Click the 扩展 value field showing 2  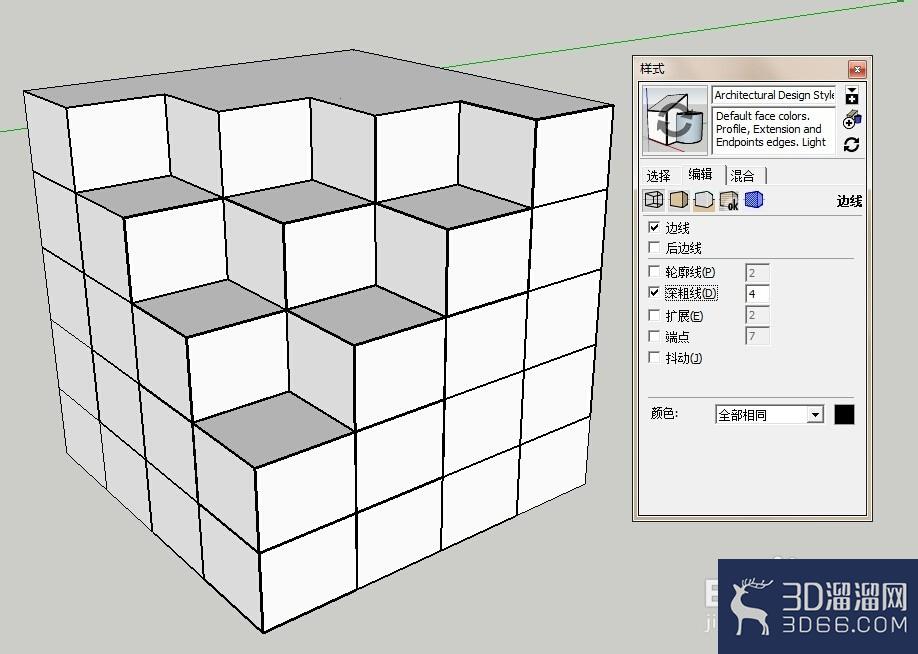pyautogui.click(x=757, y=315)
